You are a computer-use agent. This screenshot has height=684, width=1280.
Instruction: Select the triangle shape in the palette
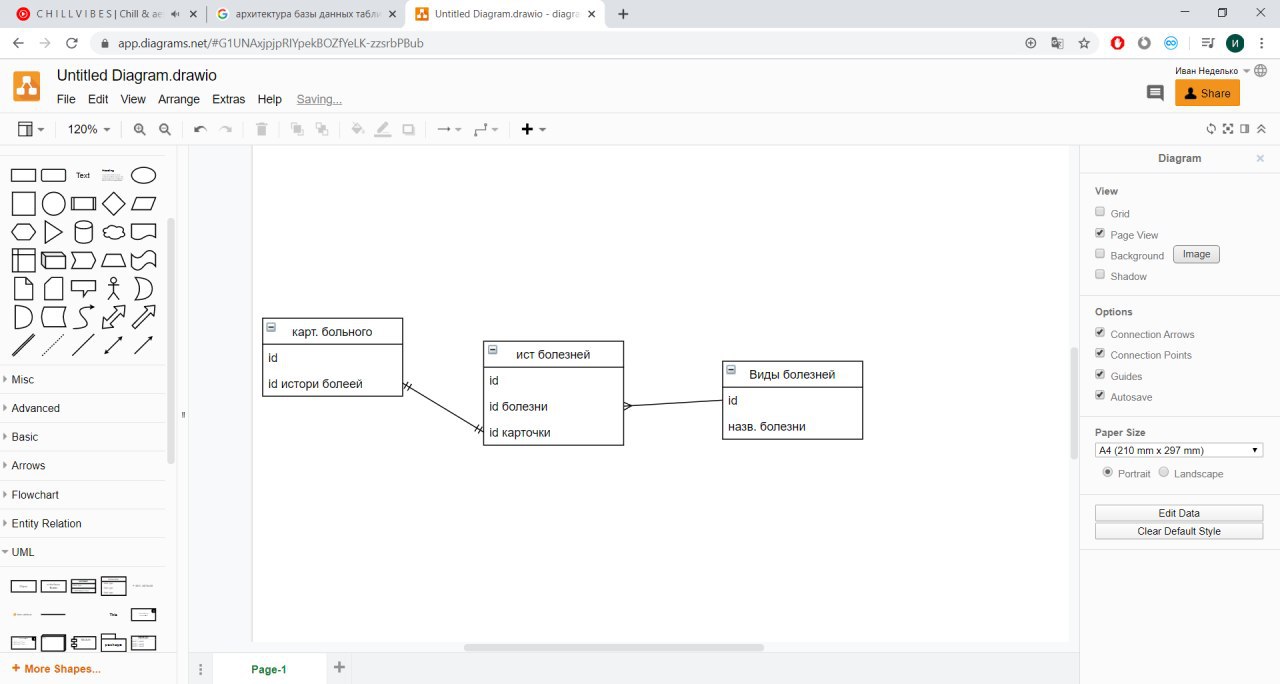[x=54, y=233]
